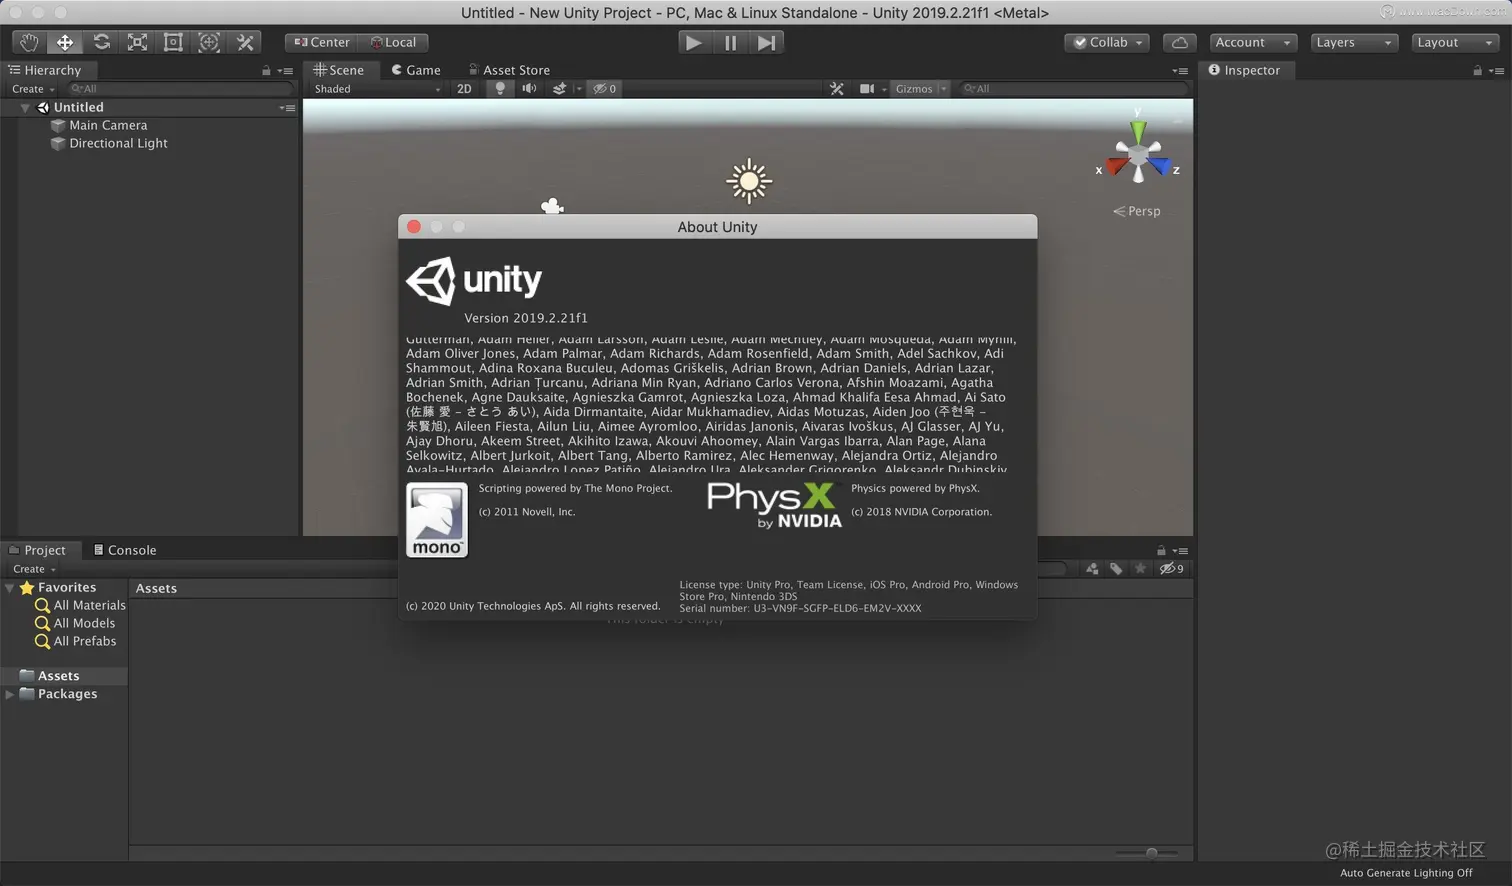The height and width of the screenshot is (886, 1512).
Task: Switch to the Game tab
Action: [416, 70]
